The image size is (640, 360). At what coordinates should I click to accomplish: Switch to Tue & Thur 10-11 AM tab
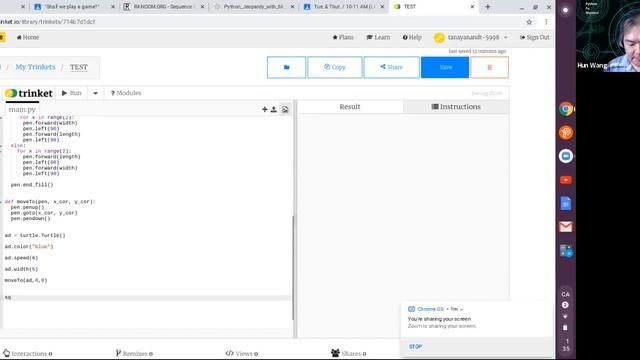click(344, 7)
